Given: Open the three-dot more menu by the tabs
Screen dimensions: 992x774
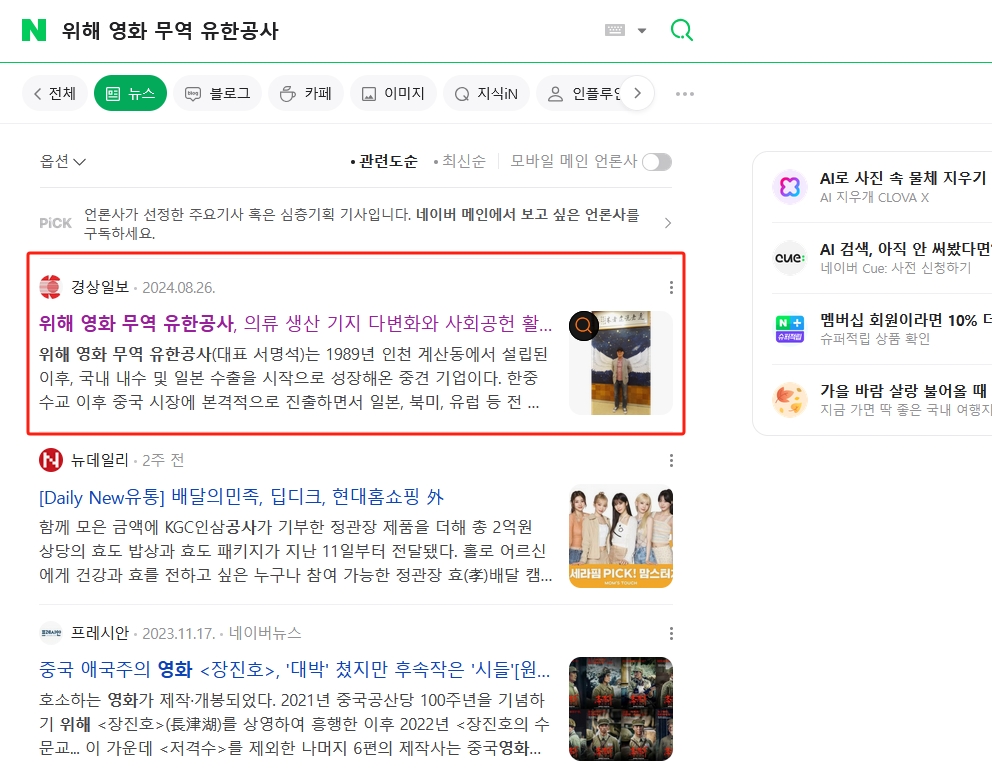Looking at the screenshot, I should [685, 94].
